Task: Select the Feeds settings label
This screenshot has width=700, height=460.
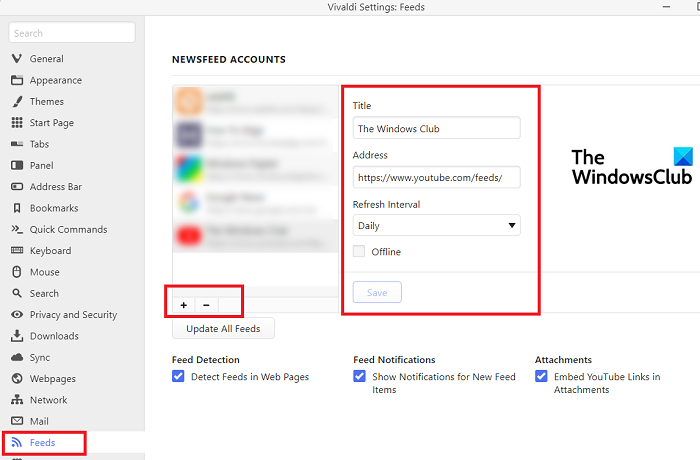Action: tap(42, 442)
